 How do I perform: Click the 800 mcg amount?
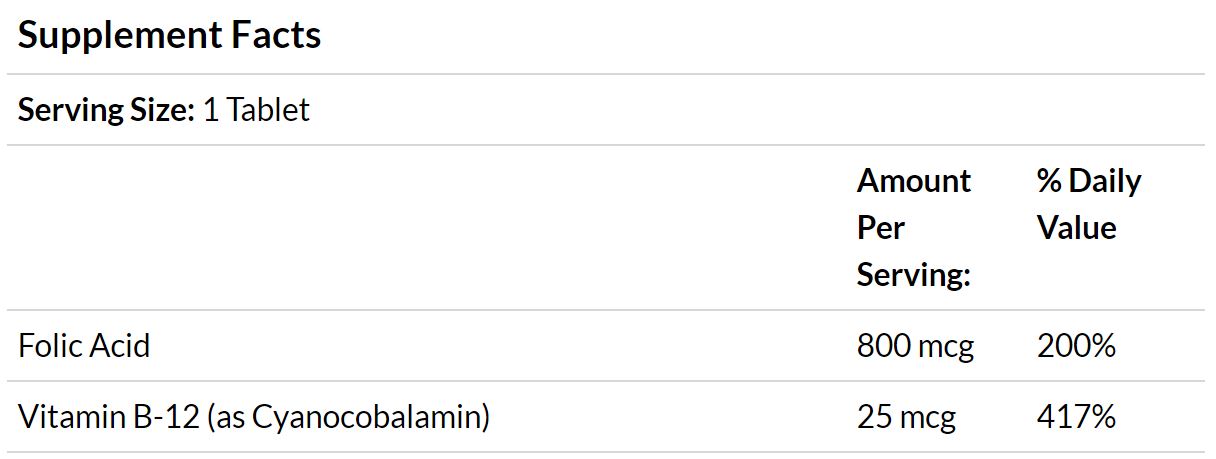point(915,346)
